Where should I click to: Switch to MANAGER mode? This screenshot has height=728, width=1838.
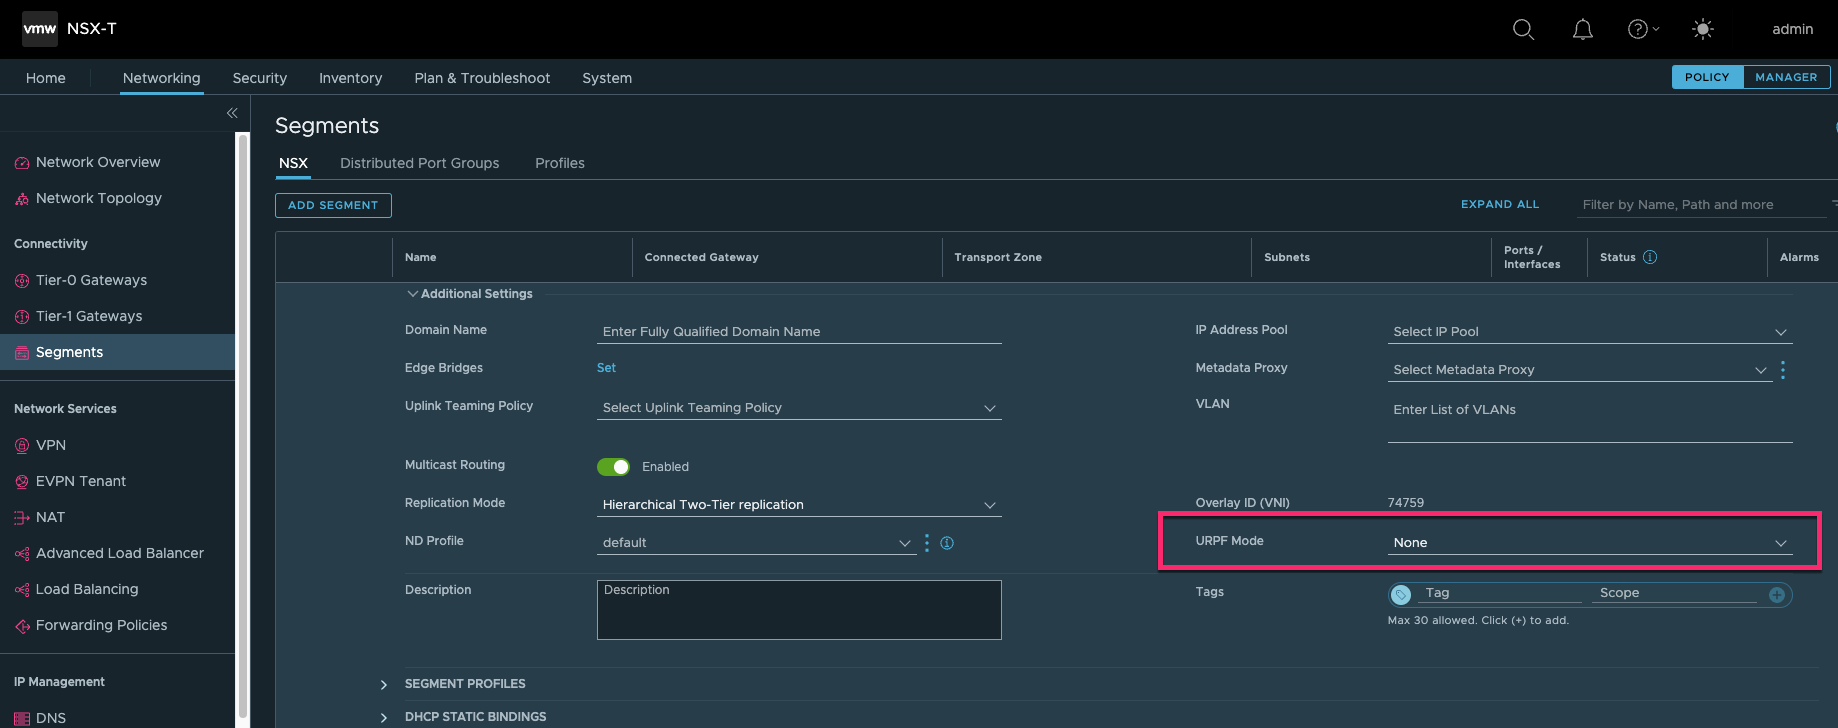[x=1786, y=77]
